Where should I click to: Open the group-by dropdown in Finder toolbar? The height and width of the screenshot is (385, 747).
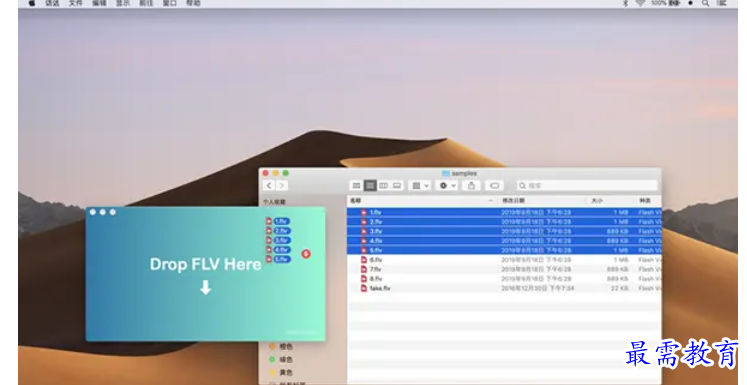[420, 185]
